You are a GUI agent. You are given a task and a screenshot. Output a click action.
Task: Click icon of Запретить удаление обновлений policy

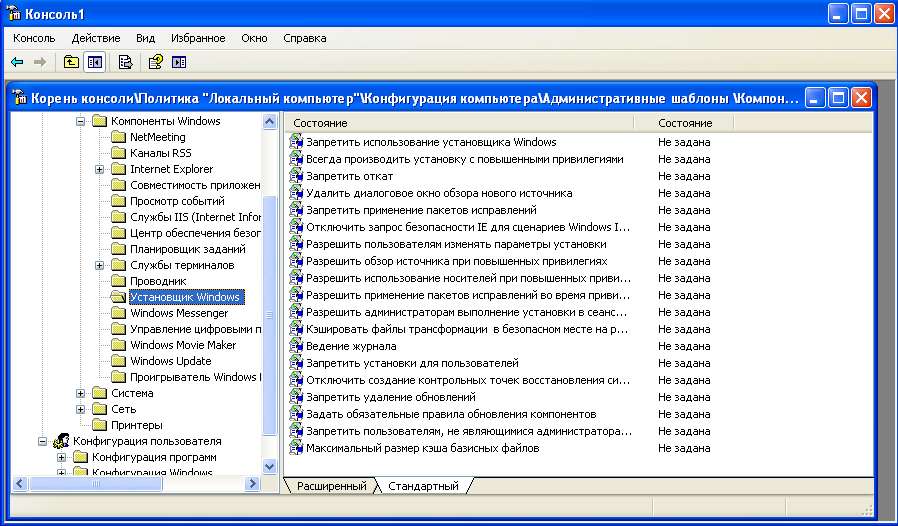[x=296, y=397]
